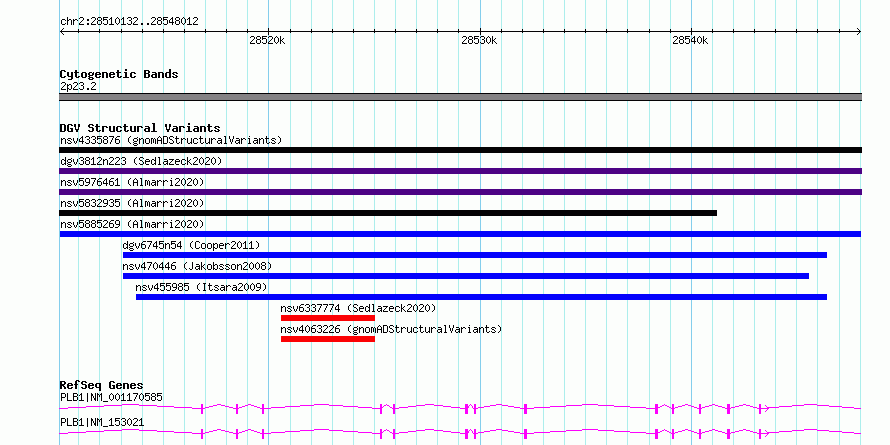This screenshot has height=445, width=890.
Task: Click the 28530k ruler tick label
Action: pos(479,41)
